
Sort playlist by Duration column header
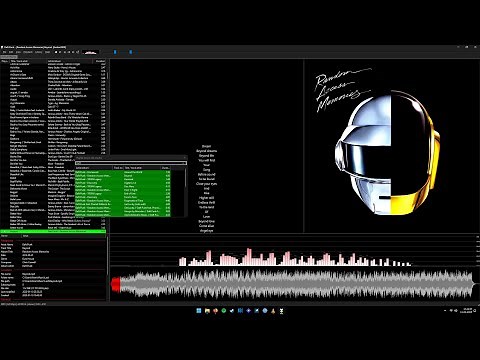click(x=100, y=61)
